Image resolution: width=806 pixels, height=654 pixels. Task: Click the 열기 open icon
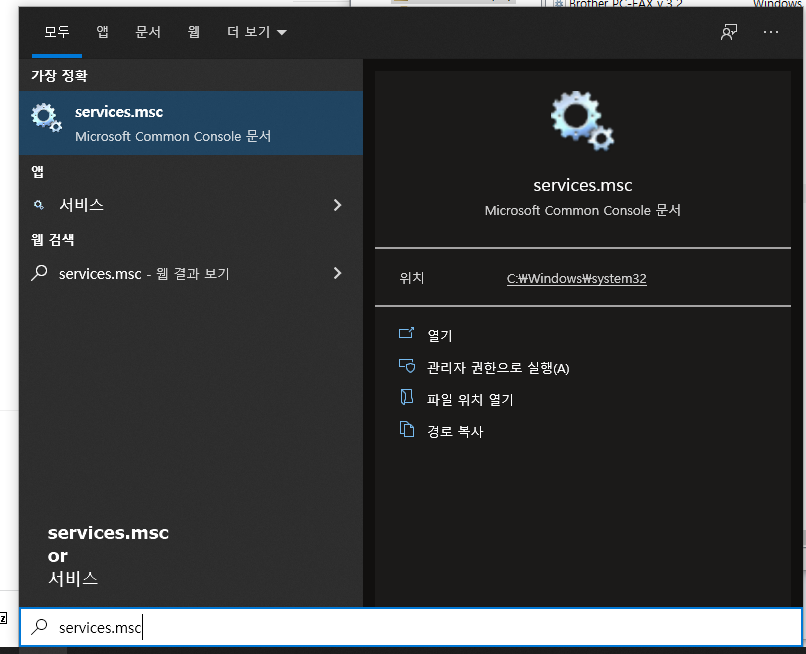point(406,334)
